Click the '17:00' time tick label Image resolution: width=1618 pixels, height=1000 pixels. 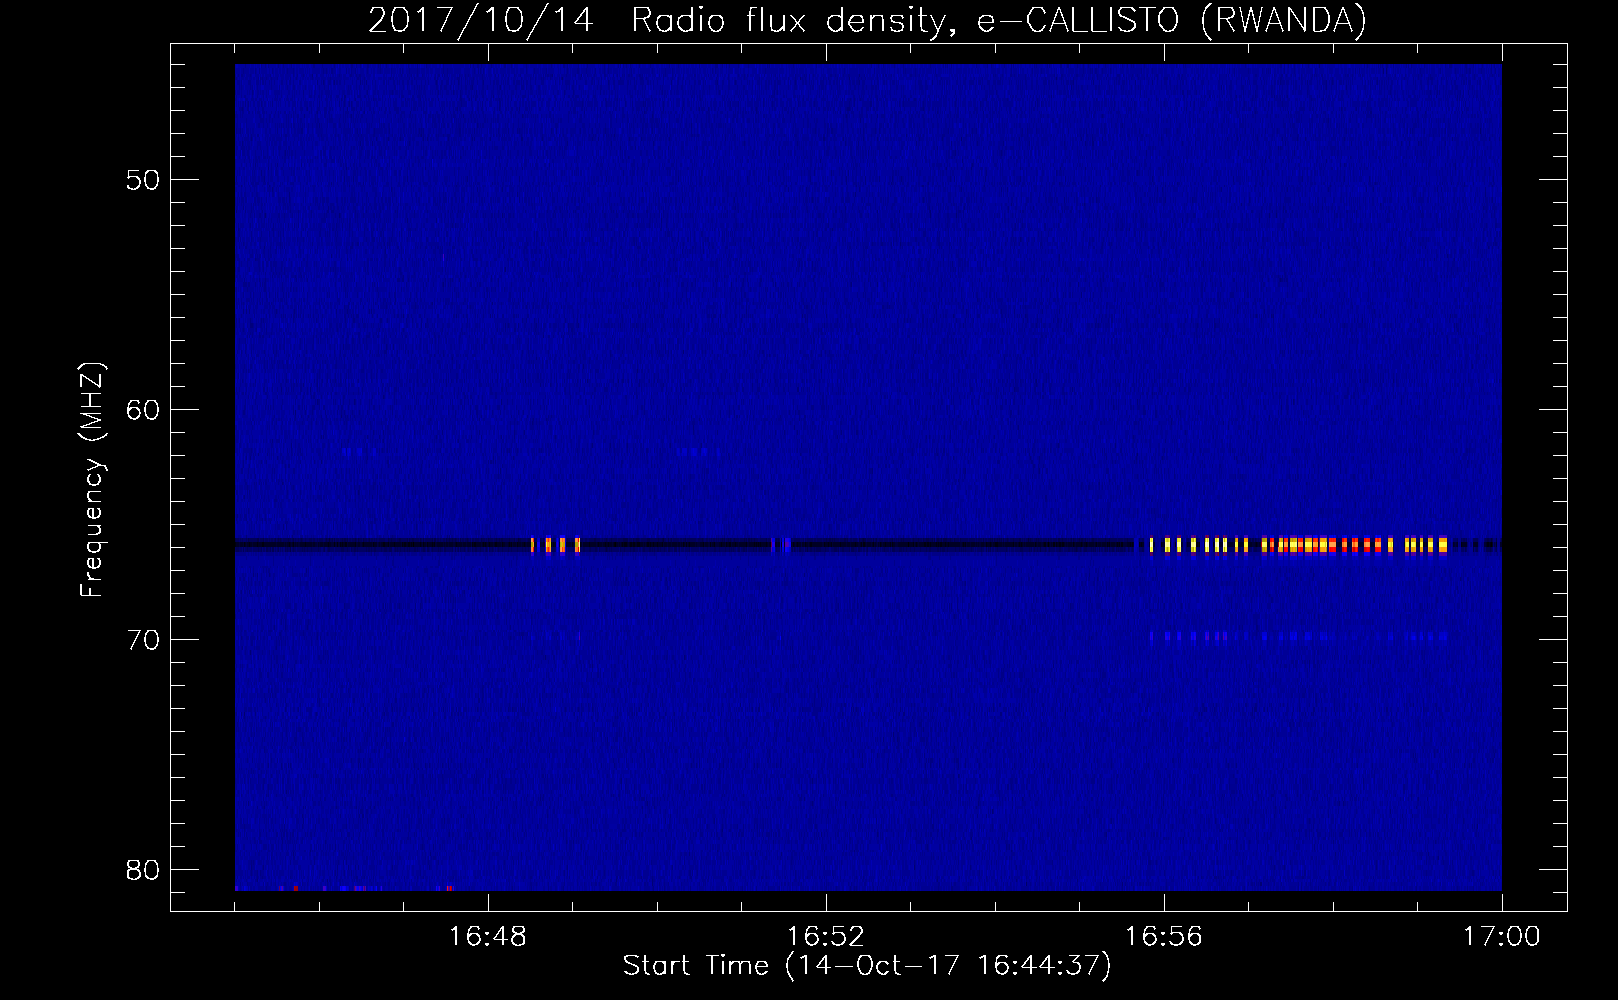tap(1502, 936)
